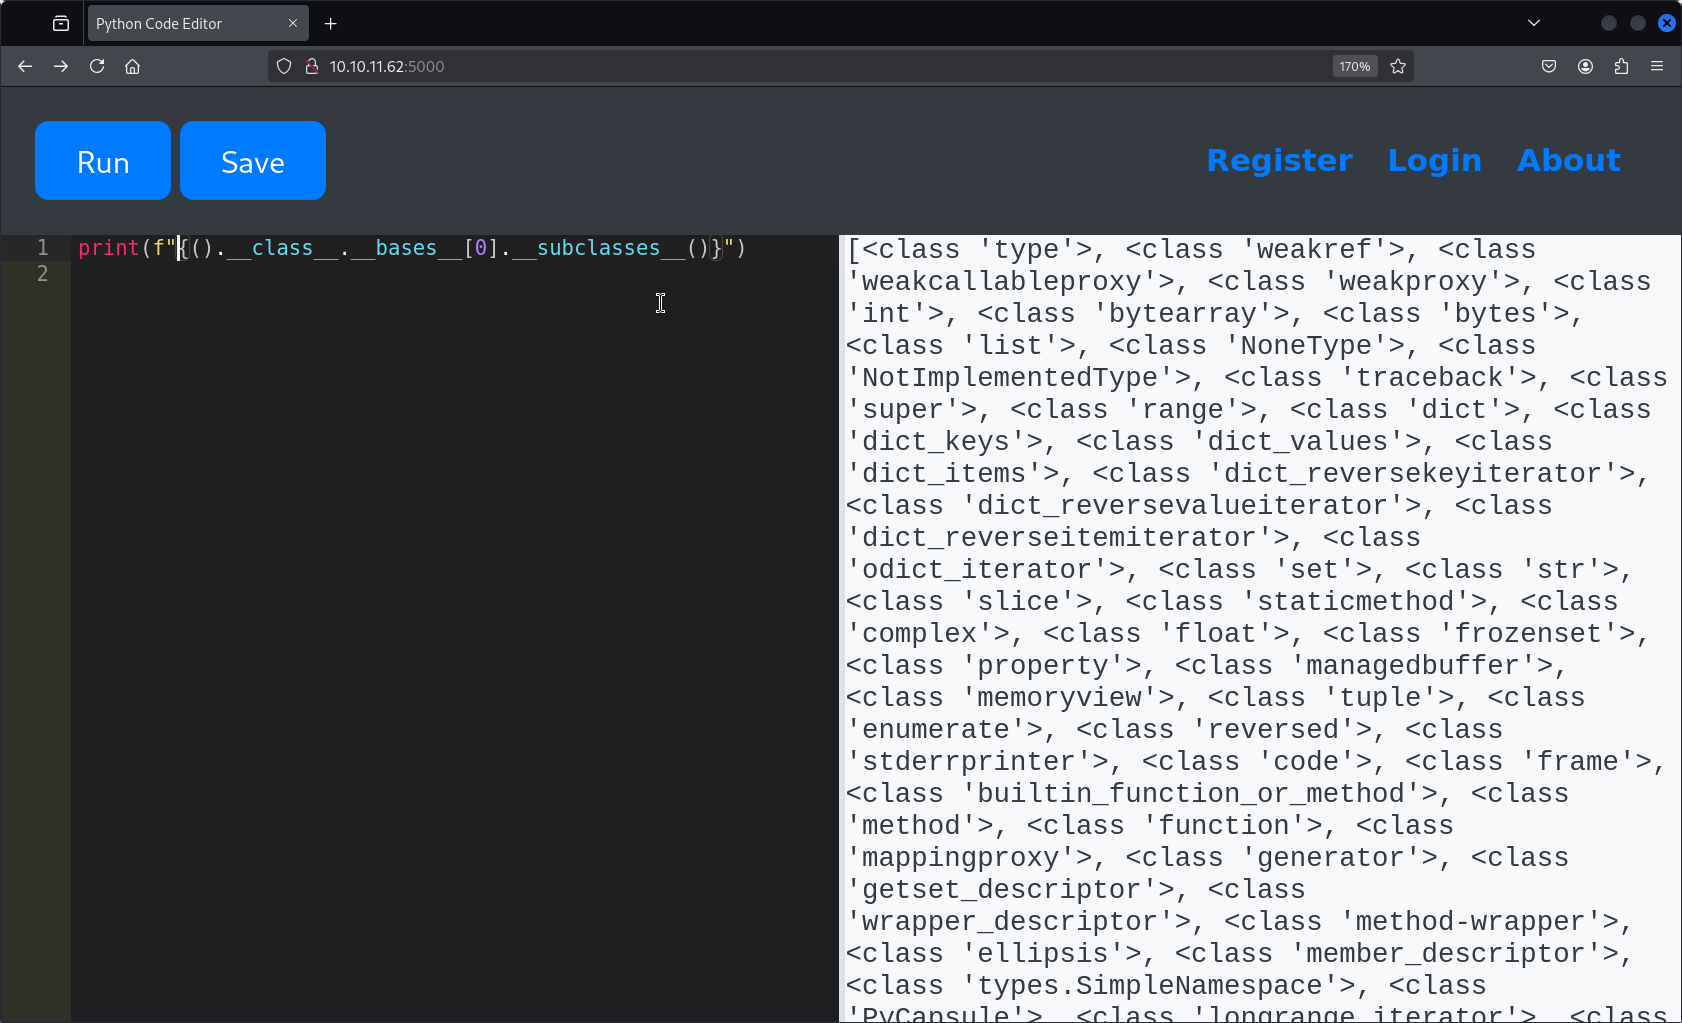
Task: Click the browser back arrow
Action: (x=25, y=66)
